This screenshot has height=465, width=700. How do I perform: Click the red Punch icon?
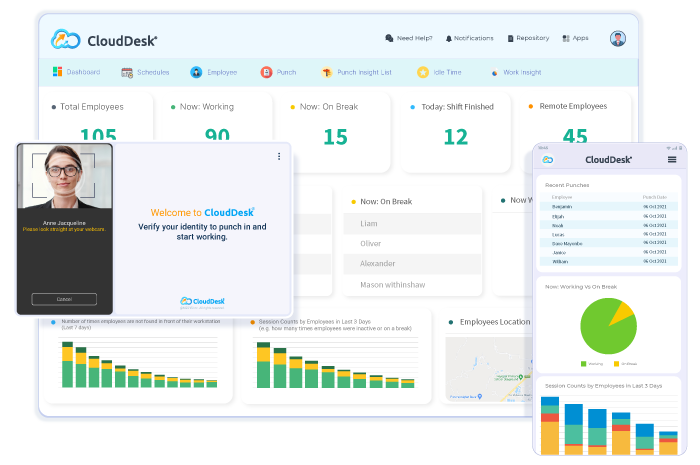(267, 72)
